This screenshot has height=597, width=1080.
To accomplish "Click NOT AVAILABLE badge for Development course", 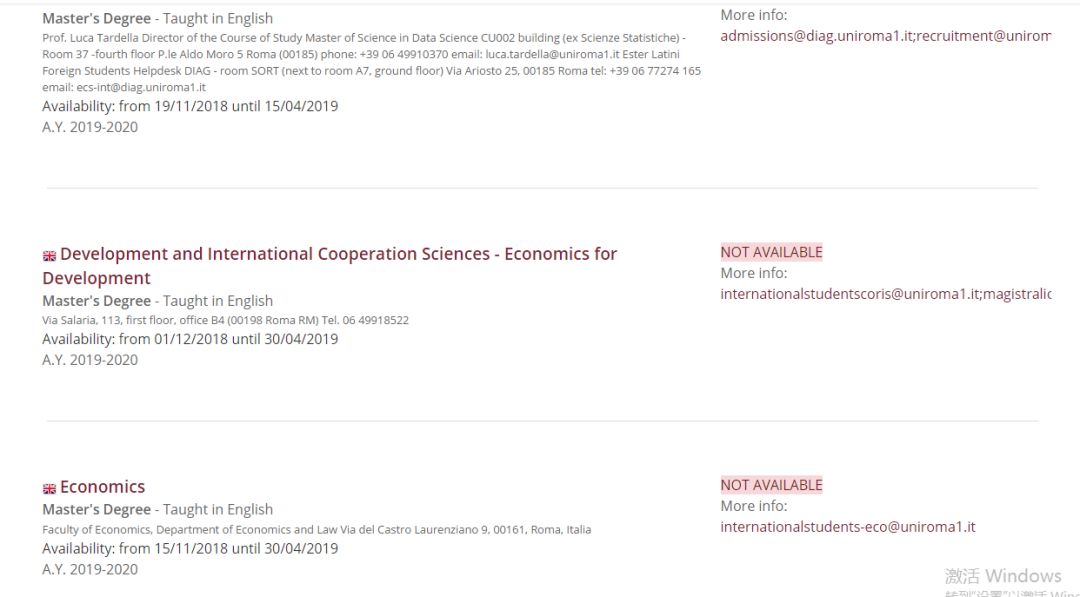I will [771, 252].
